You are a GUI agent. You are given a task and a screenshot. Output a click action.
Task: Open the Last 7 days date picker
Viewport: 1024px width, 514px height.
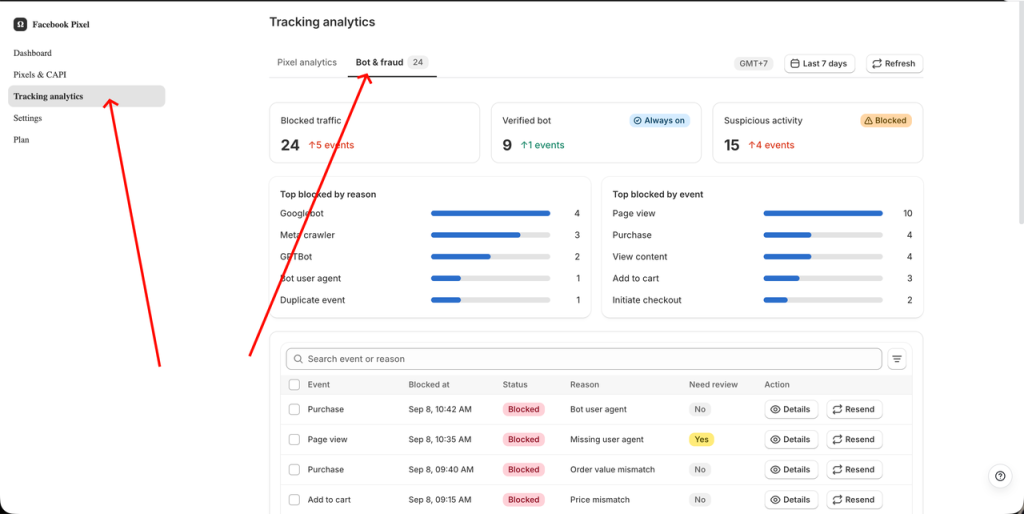point(819,63)
